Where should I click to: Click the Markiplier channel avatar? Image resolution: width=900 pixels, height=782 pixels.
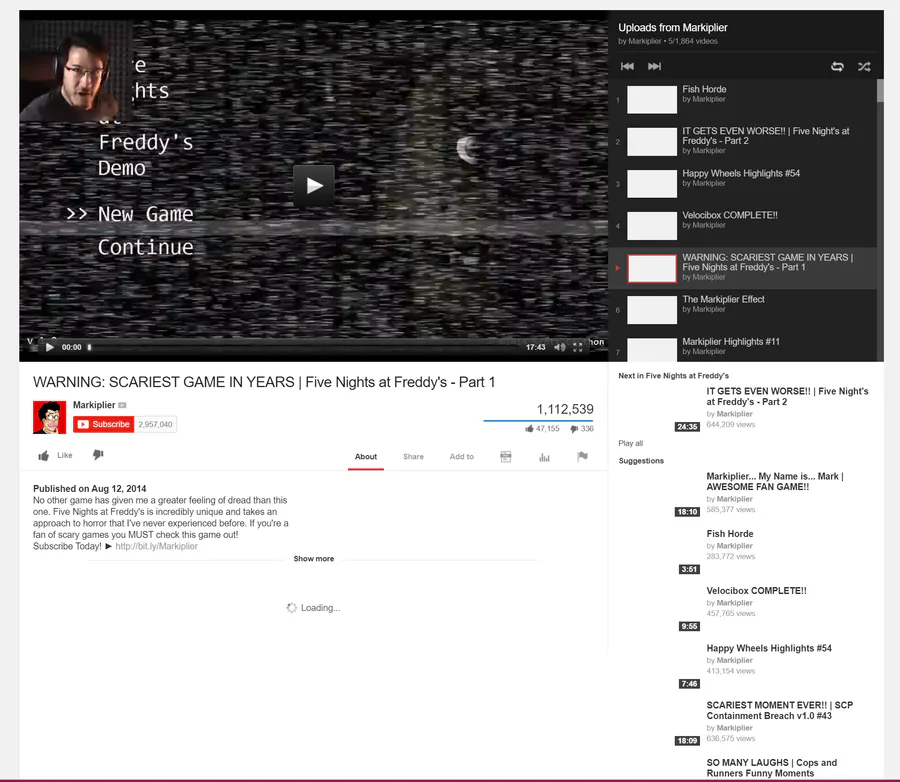[49, 417]
